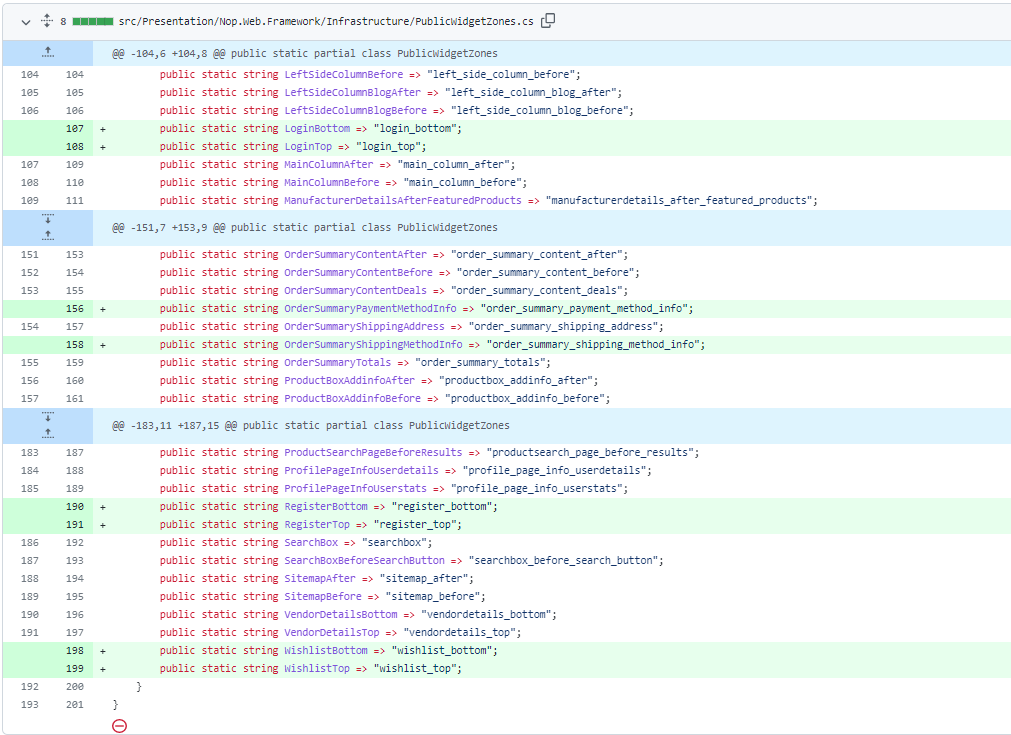Viewport: 1011px width, 735px height.
Task: Expand up arrow before -151,7 hunk
Action: pos(48,236)
